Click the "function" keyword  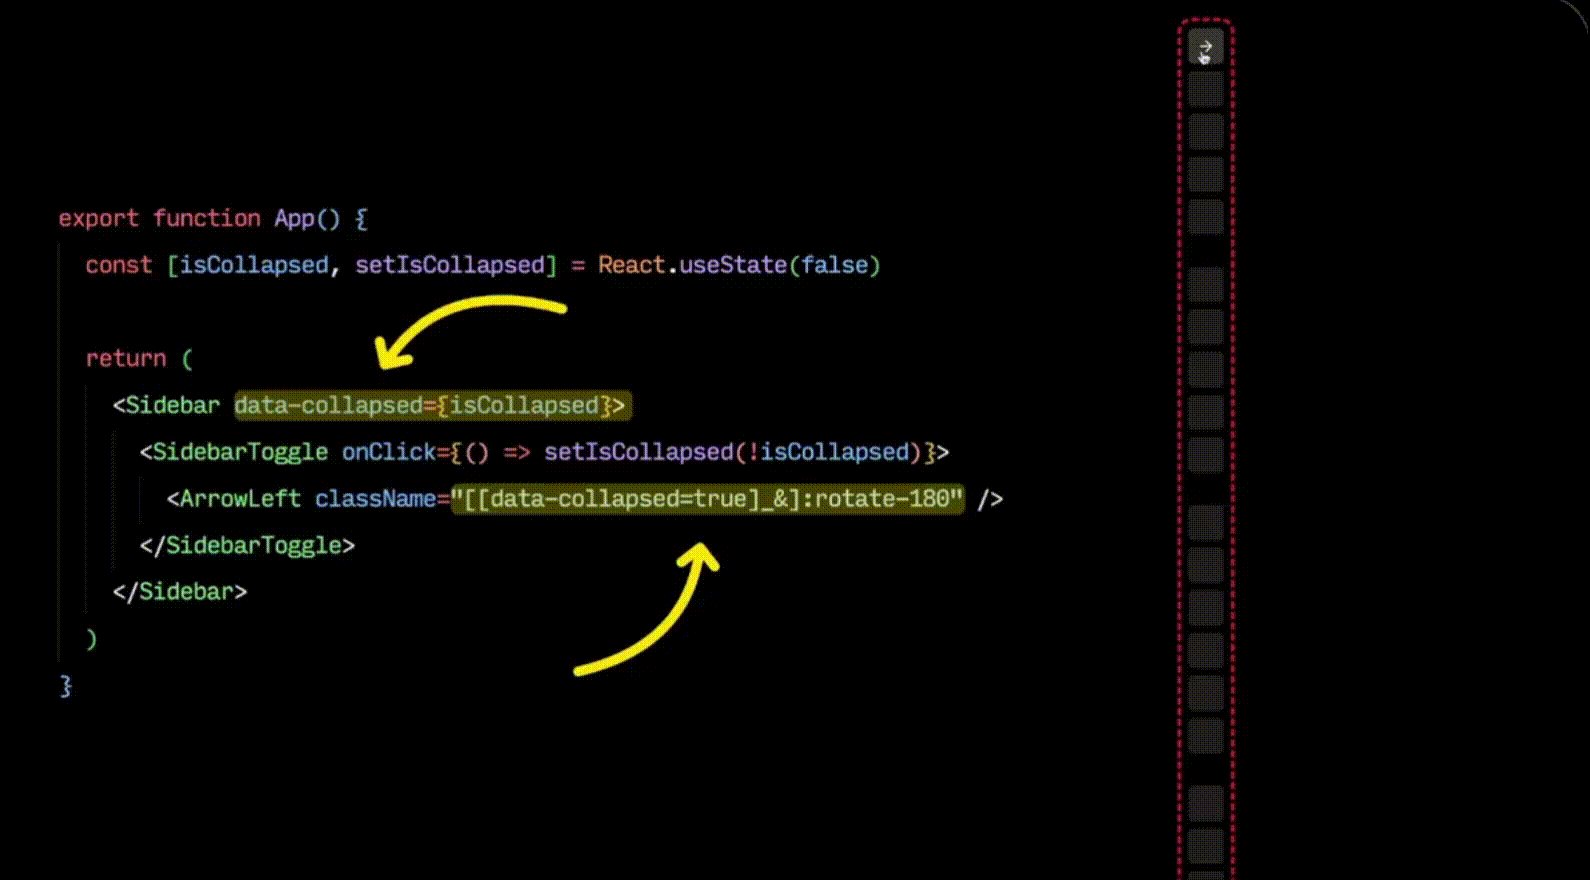point(207,218)
